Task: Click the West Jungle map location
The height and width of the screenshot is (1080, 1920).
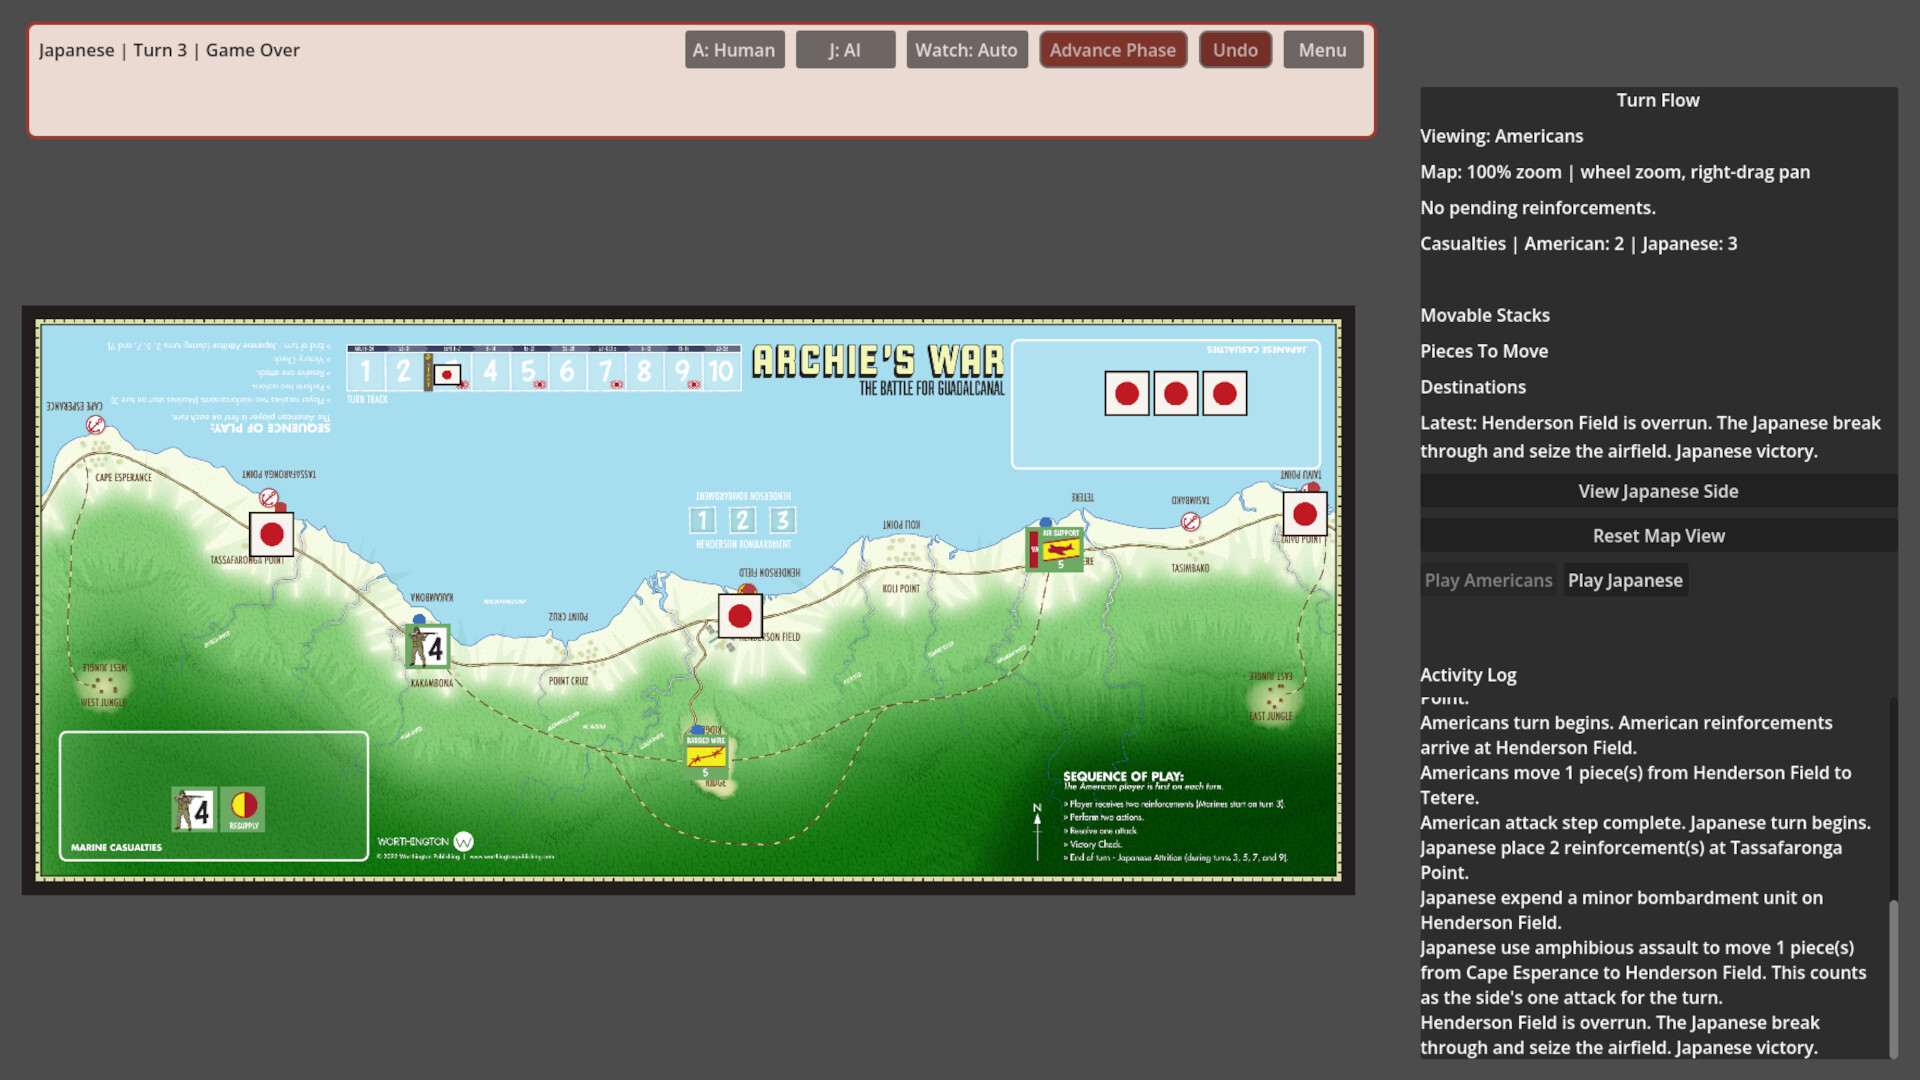Action: click(104, 688)
